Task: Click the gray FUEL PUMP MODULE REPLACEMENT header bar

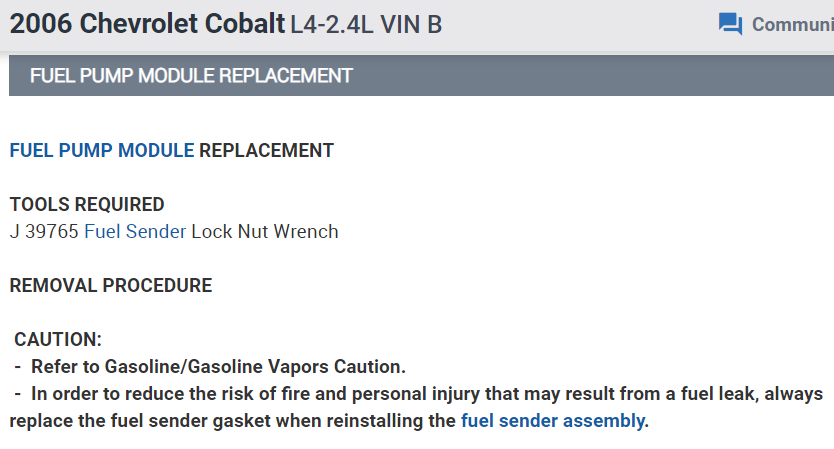Action: point(420,76)
